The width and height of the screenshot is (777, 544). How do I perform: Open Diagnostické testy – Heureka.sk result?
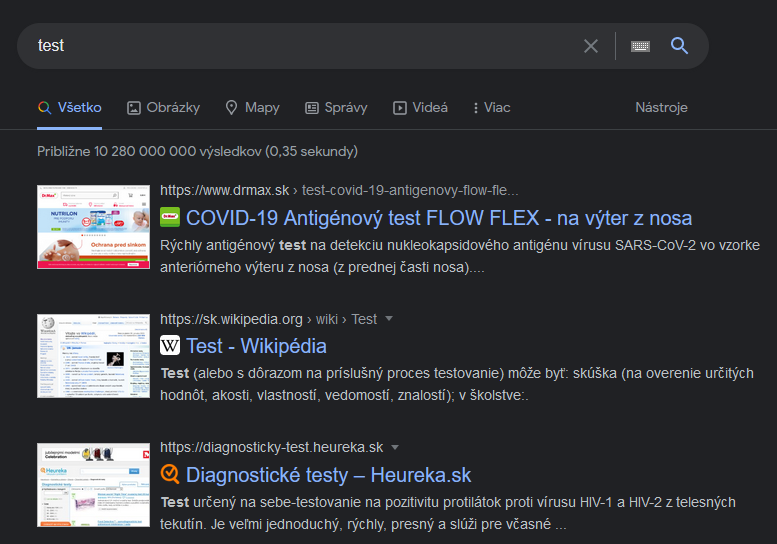pos(328,474)
